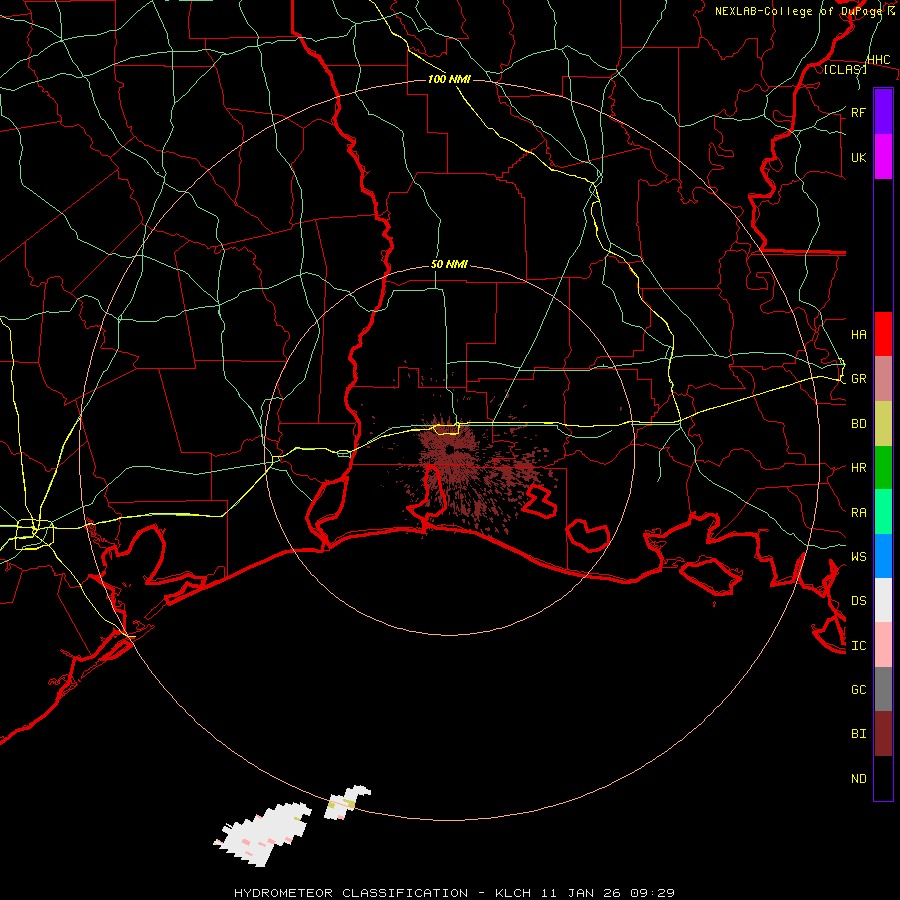The height and width of the screenshot is (900, 900).
Task: Click the "HA" legend label
Action: click(x=858, y=334)
